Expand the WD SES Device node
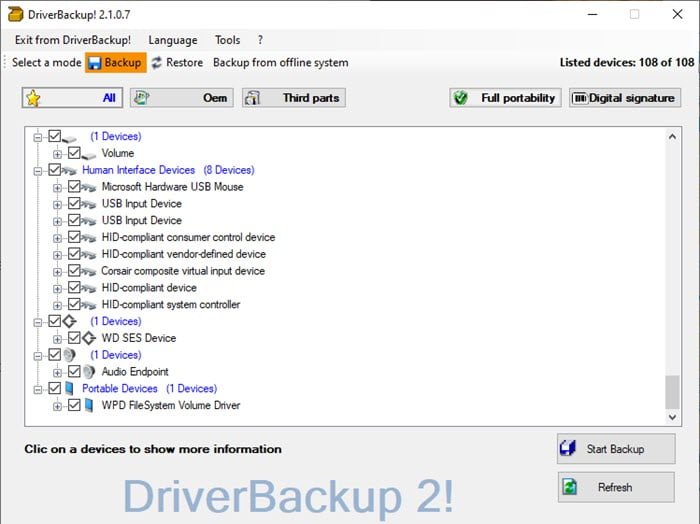The width and height of the screenshot is (700, 524). pyautogui.click(x=57, y=339)
